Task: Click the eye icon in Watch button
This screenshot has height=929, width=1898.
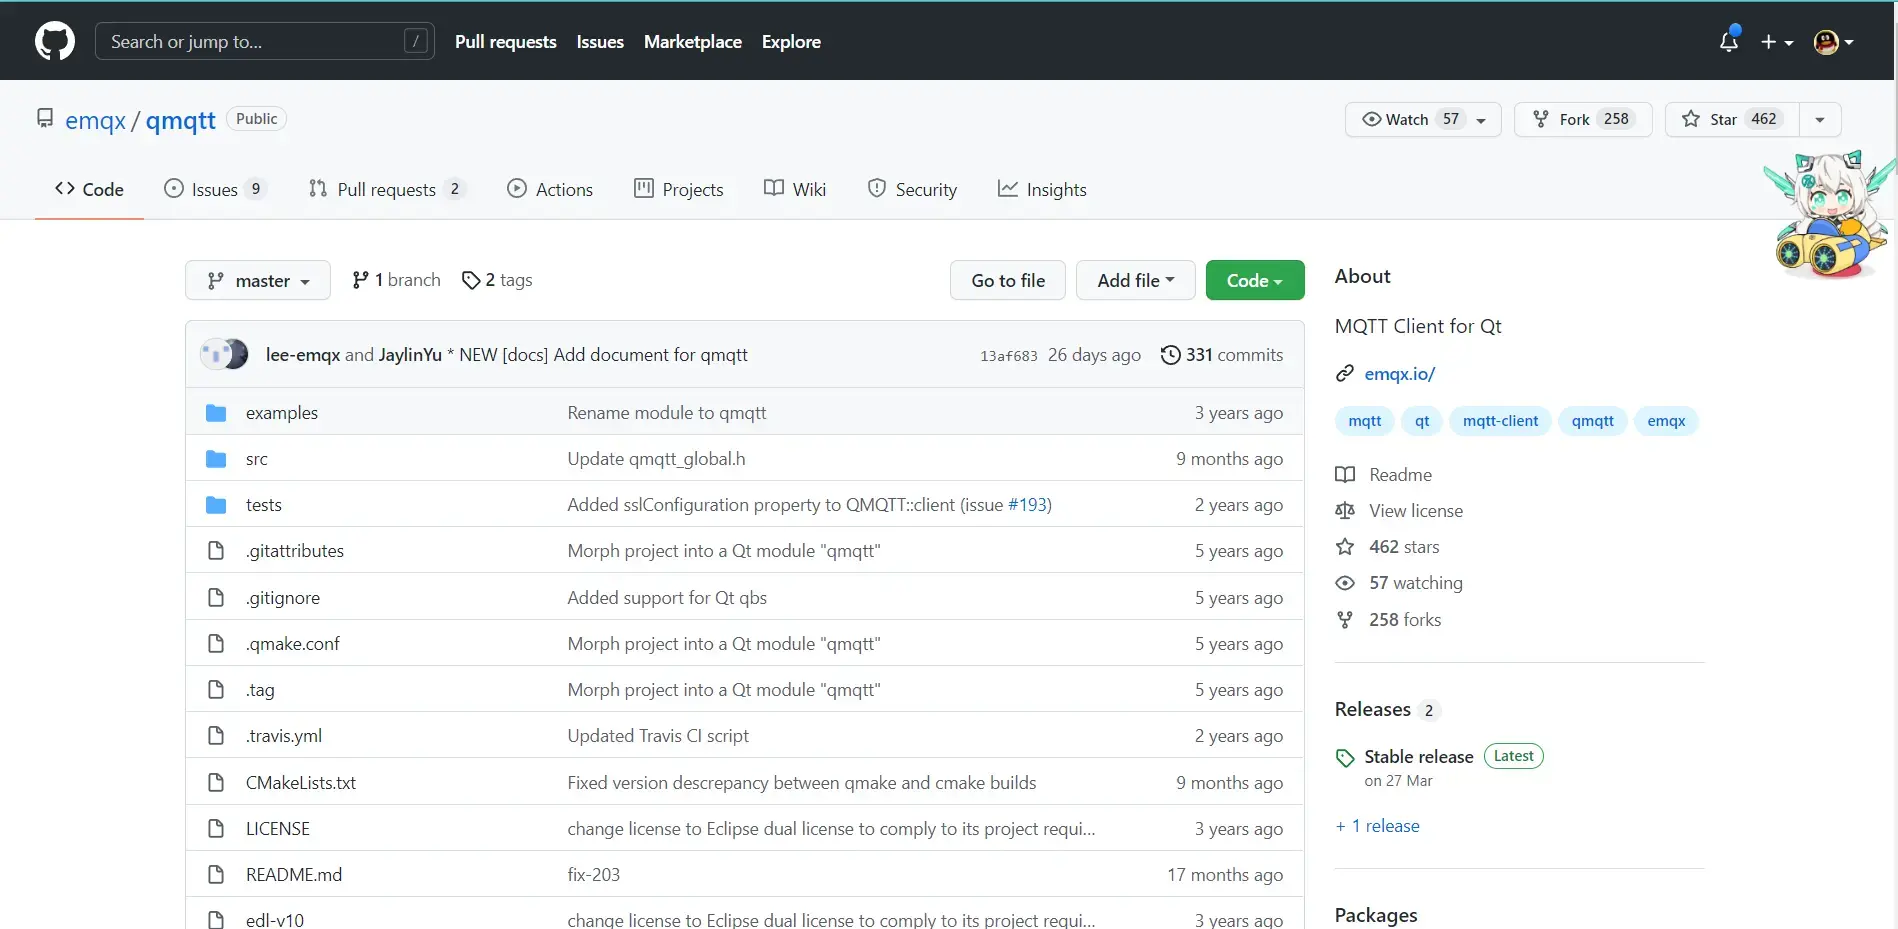Action: [1371, 119]
